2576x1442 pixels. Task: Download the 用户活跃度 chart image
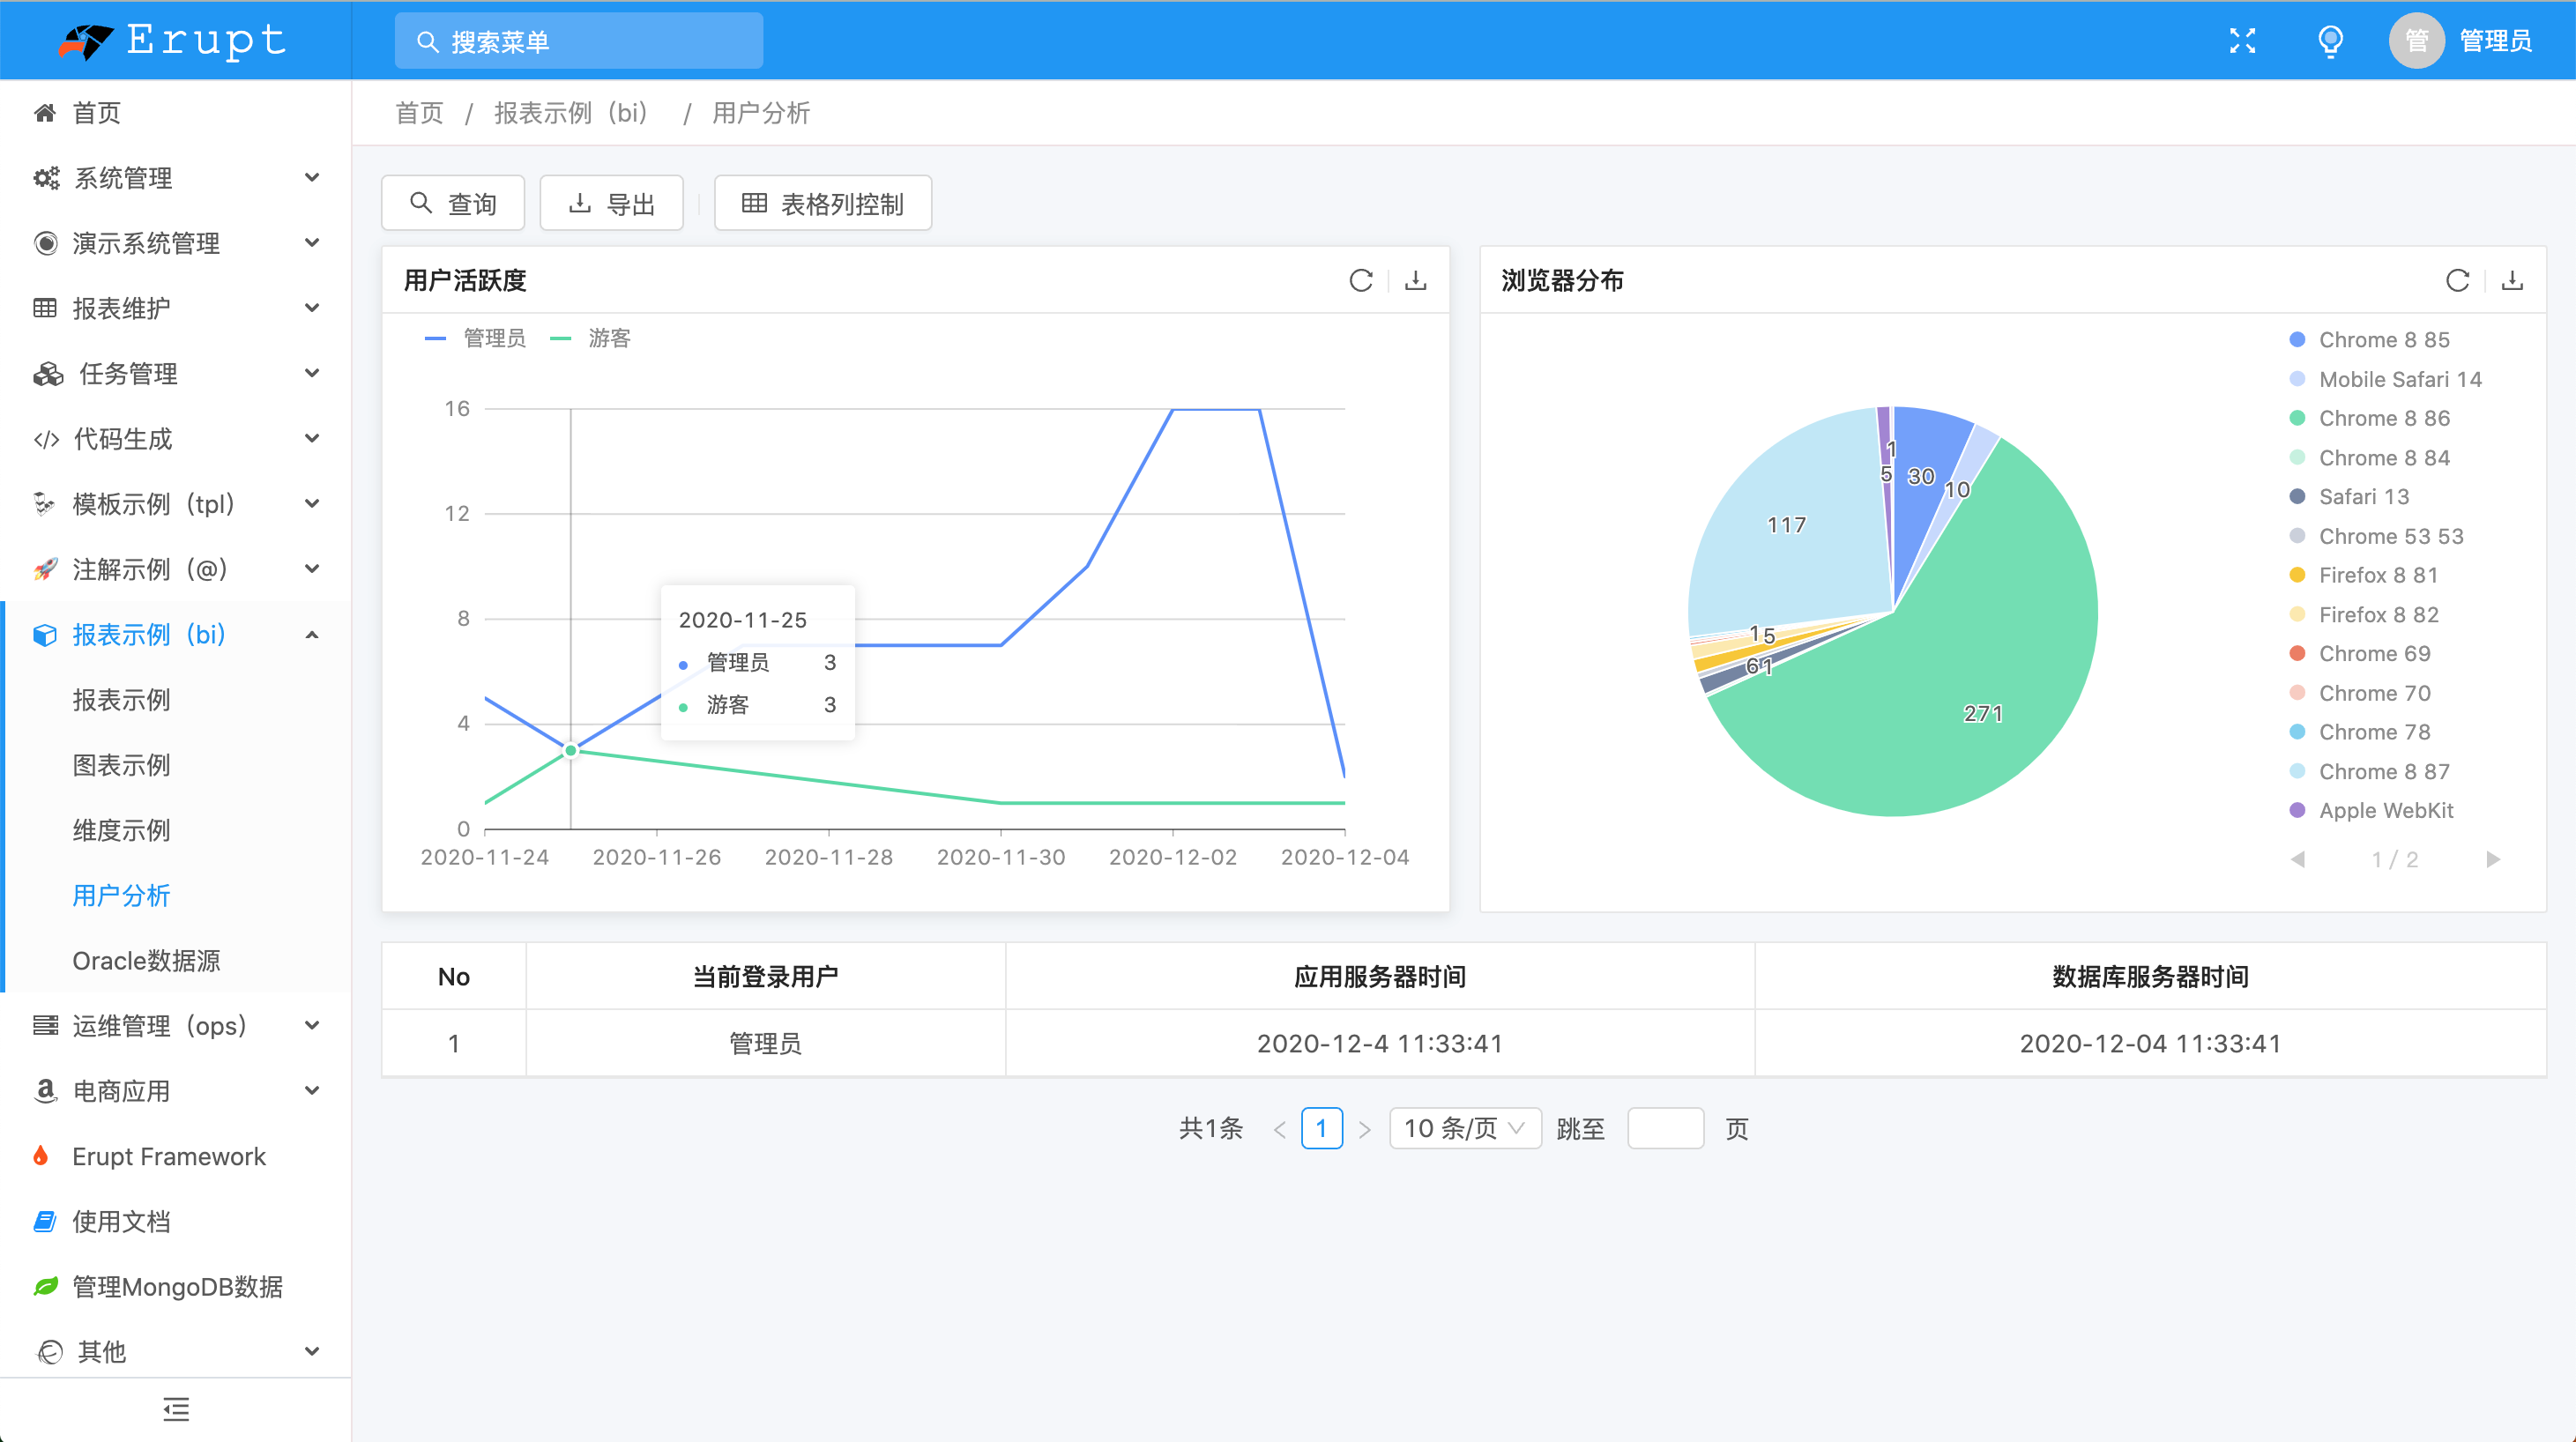coord(1415,281)
